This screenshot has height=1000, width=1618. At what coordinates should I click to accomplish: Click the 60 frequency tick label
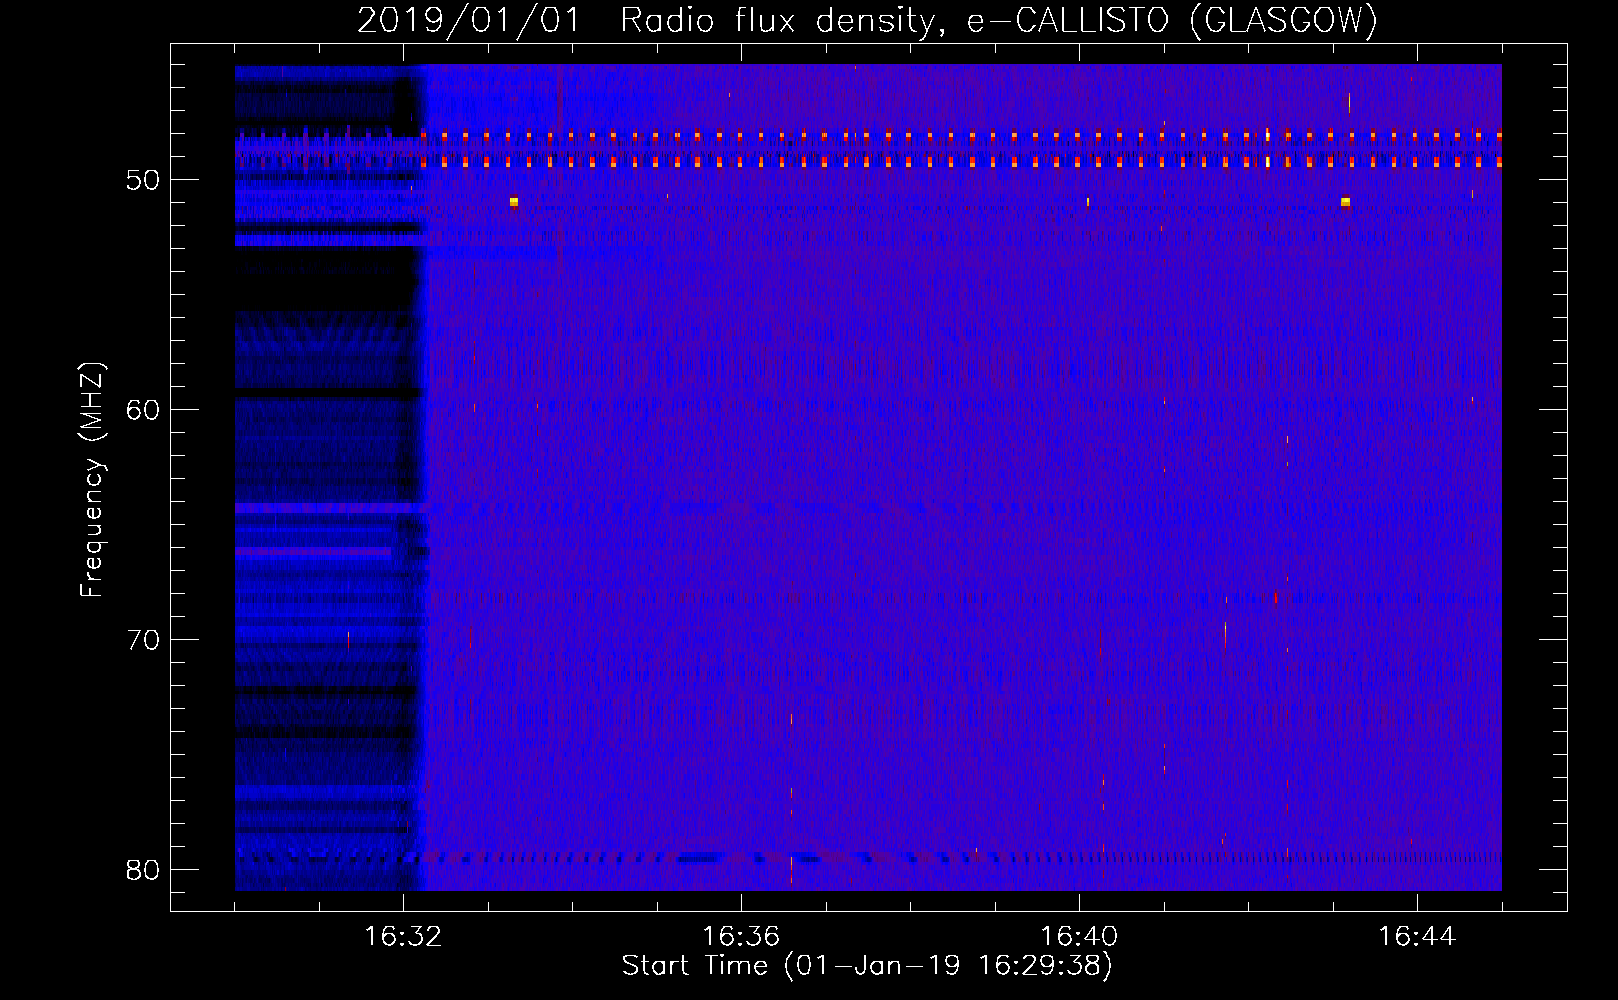tap(143, 410)
